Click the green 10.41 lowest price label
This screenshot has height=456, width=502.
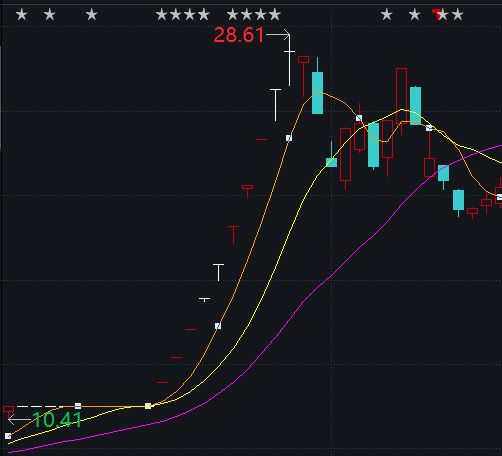pos(57,420)
